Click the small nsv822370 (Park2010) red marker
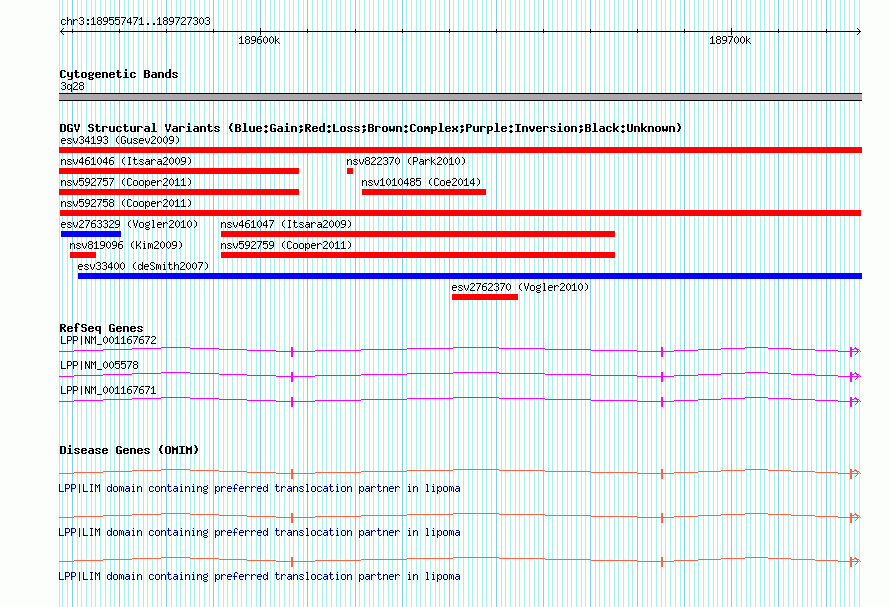This screenshot has width=890, height=607. (350, 171)
